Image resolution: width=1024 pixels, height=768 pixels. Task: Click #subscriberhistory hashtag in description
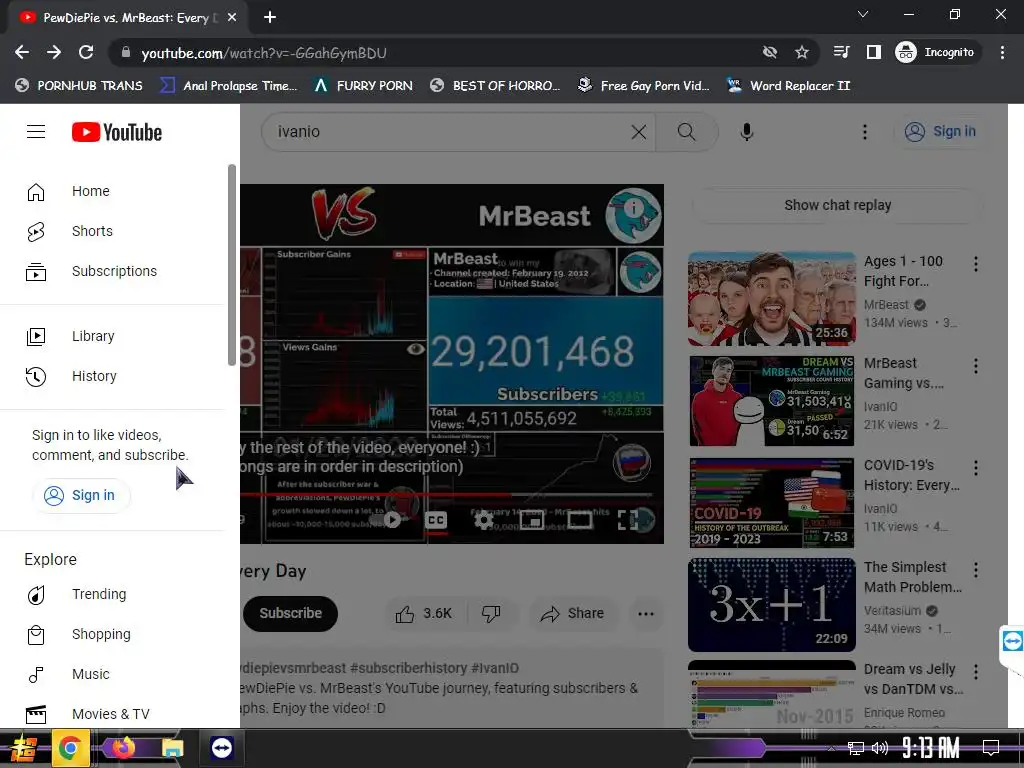[x=408, y=668]
